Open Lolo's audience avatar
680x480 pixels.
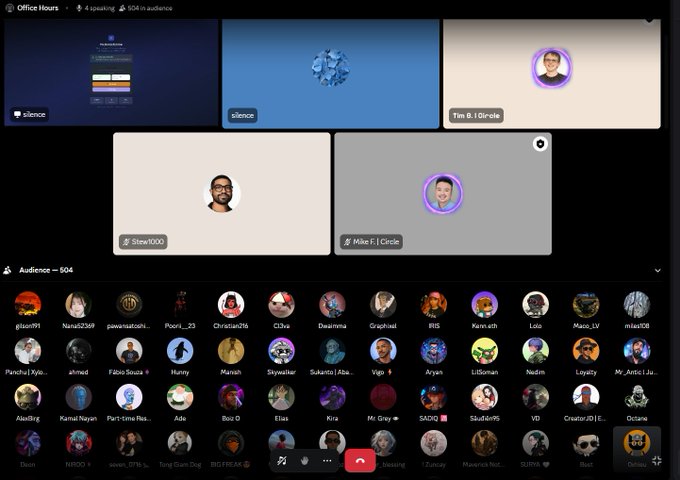535,304
